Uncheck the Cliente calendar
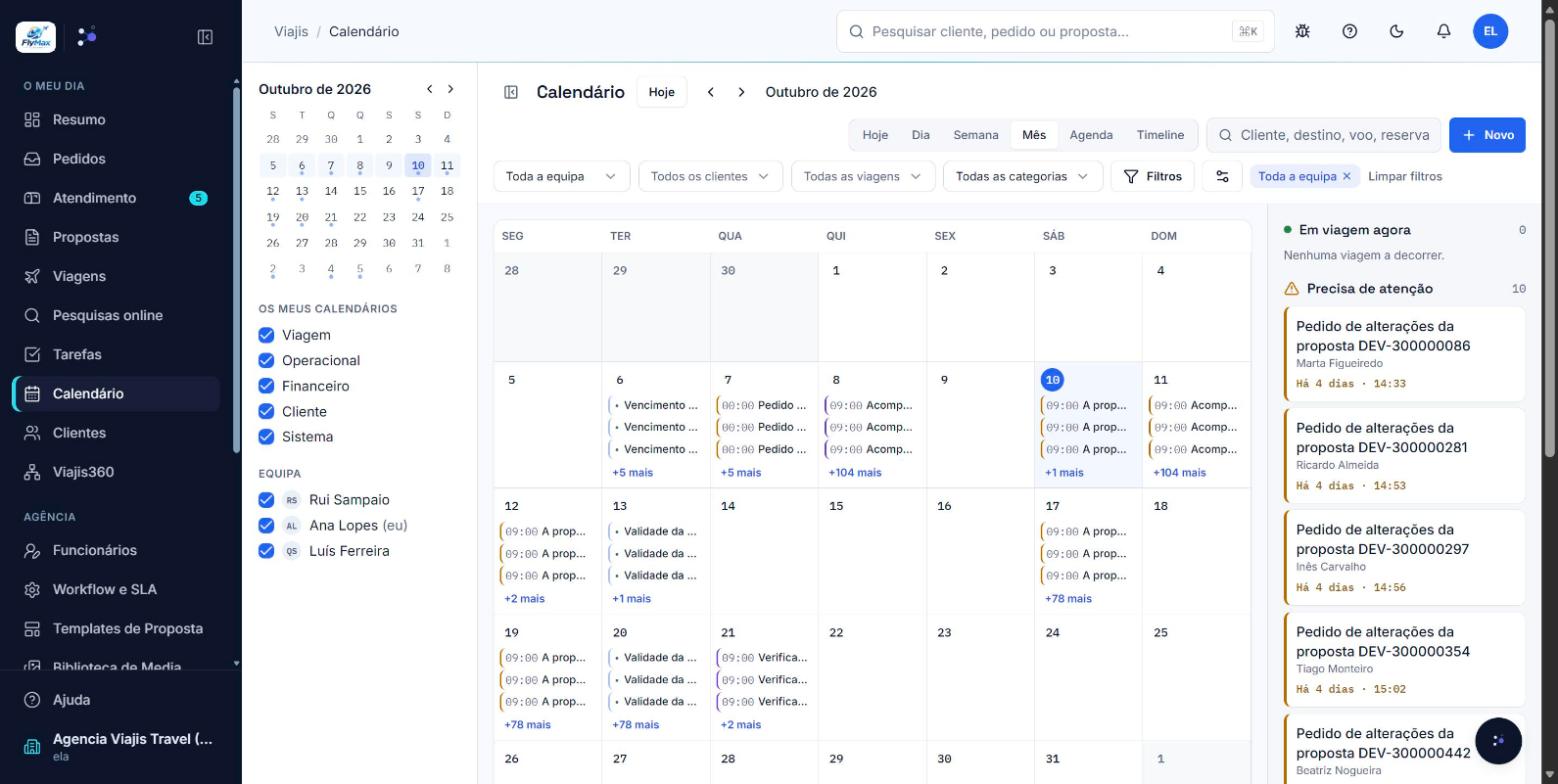The width and height of the screenshot is (1558, 784). point(266,411)
